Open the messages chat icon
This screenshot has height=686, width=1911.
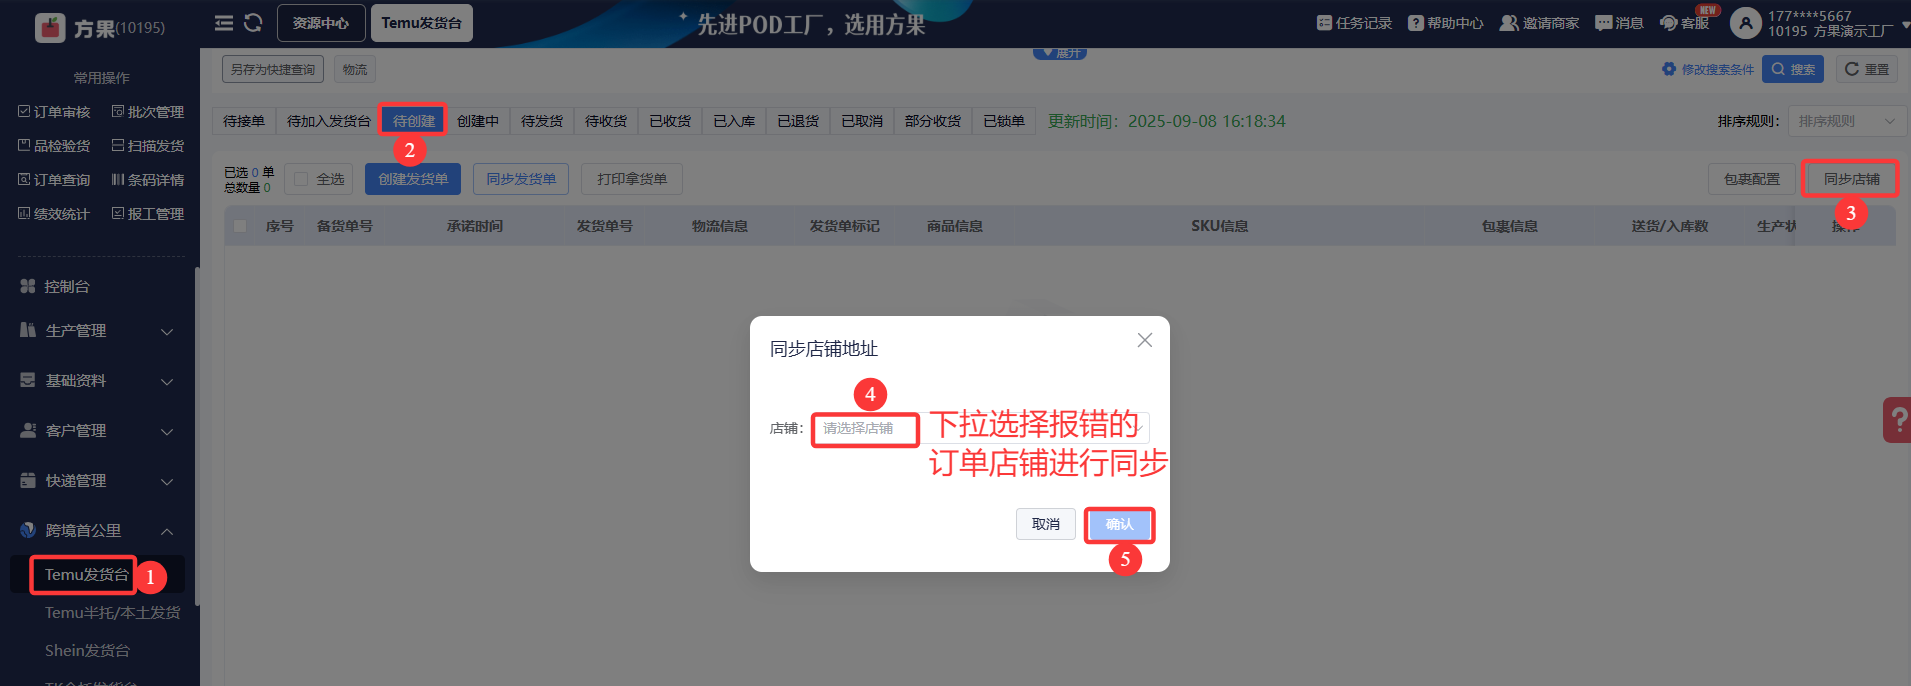tap(1604, 23)
